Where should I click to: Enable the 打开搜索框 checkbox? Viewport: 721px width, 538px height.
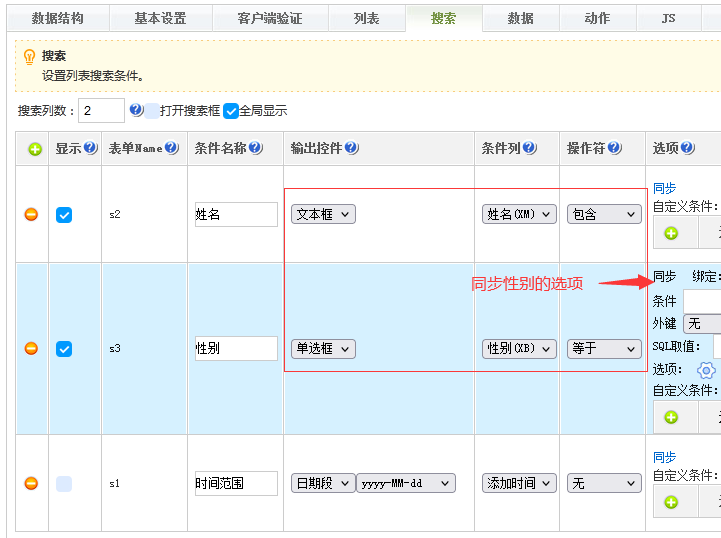pos(152,111)
